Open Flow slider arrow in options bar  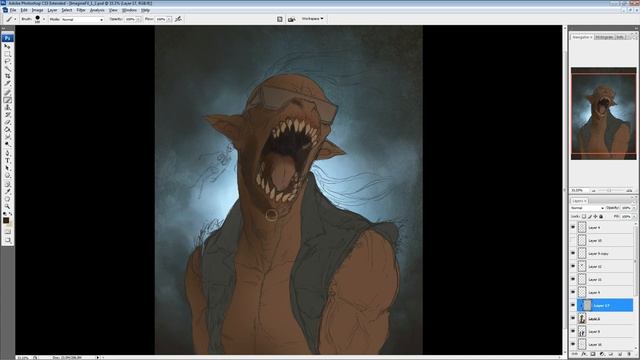[x=169, y=19]
